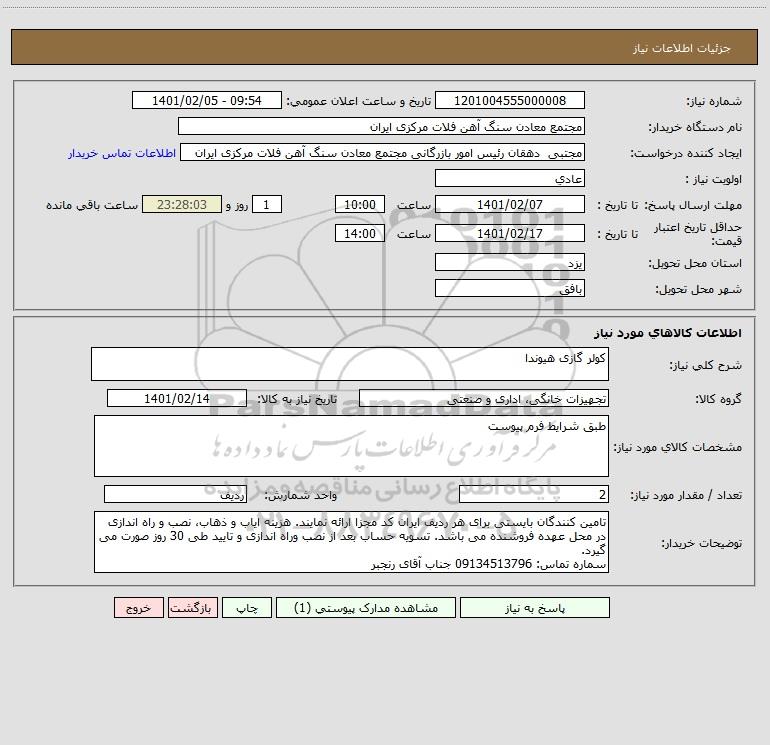Click the شرح کلی نیاز text area

[350, 364]
